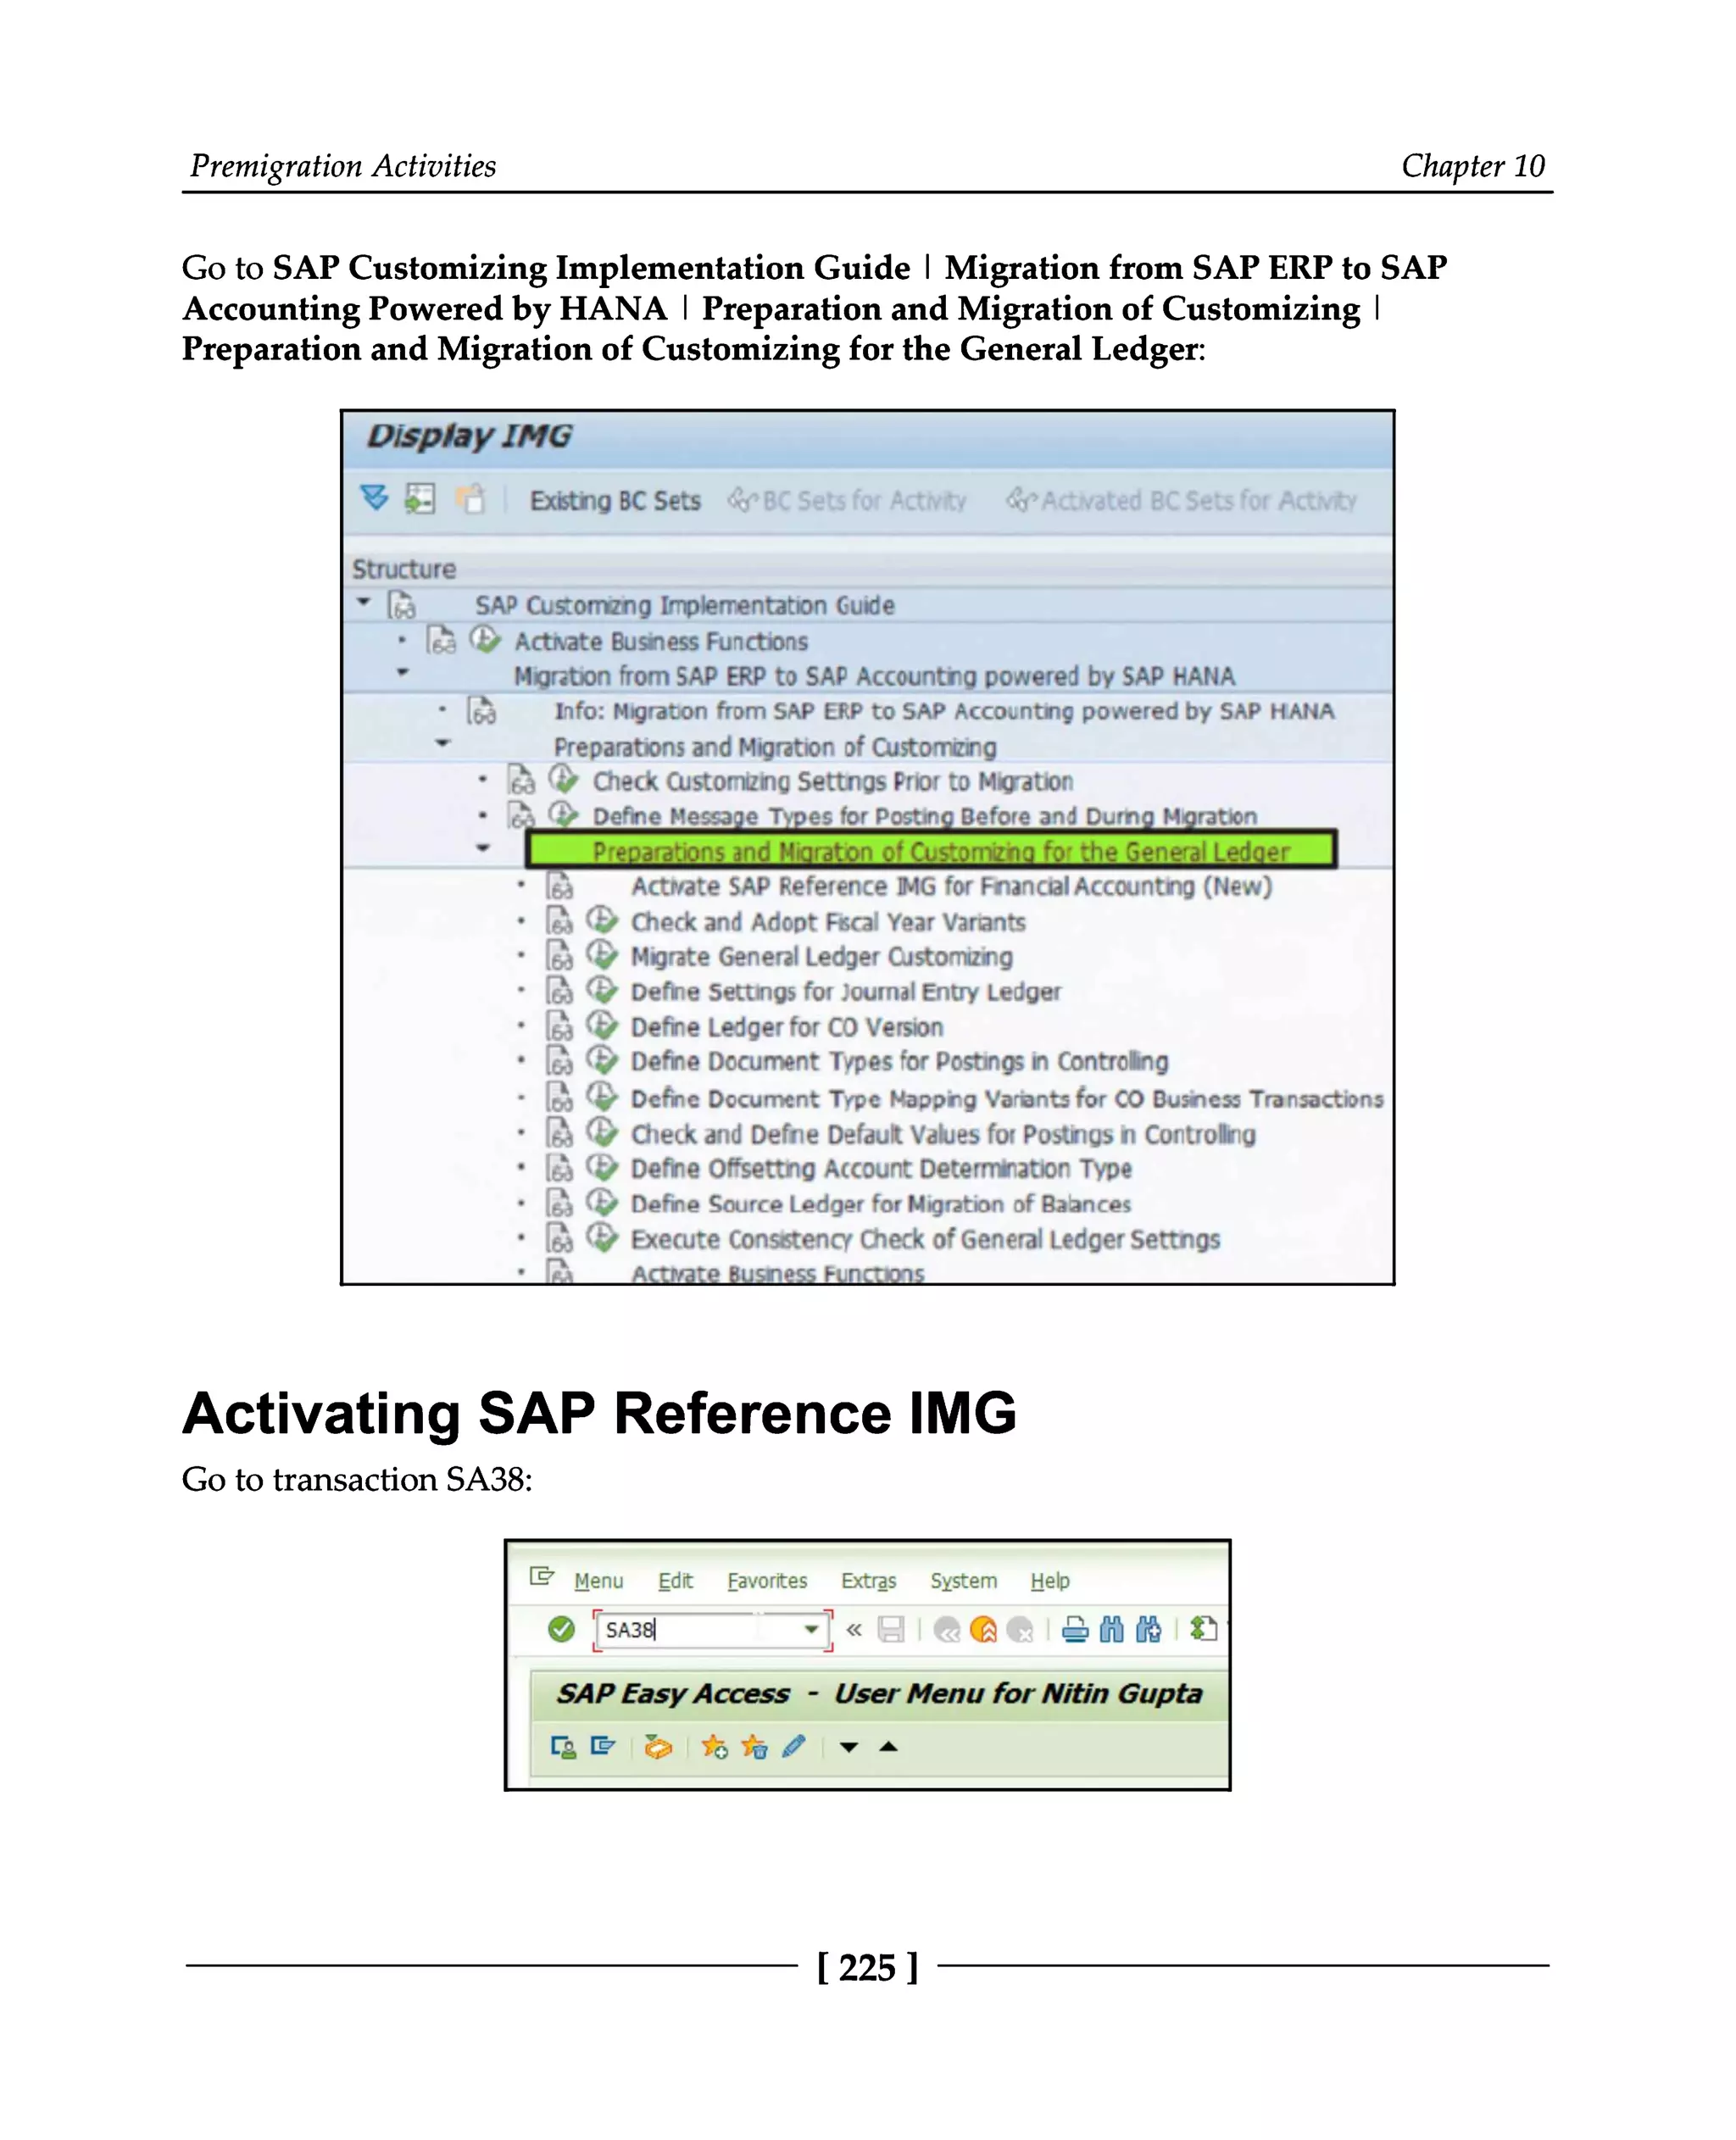
Task: Collapse Preparations and Migration of Customizing node
Action: point(443,743)
